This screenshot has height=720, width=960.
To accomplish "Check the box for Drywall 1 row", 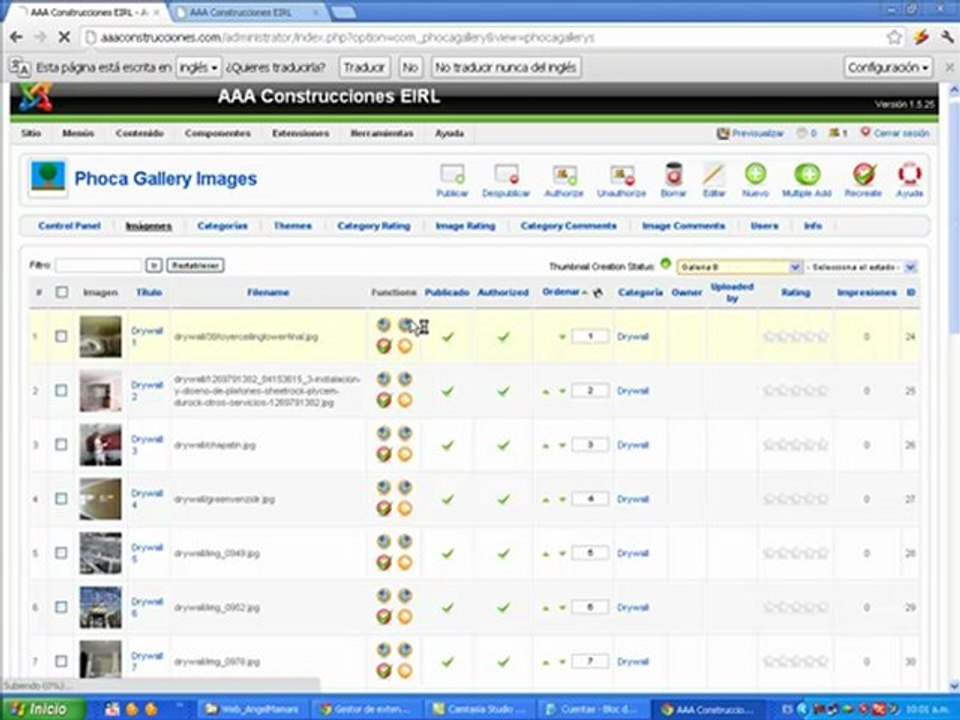I will (61, 337).
